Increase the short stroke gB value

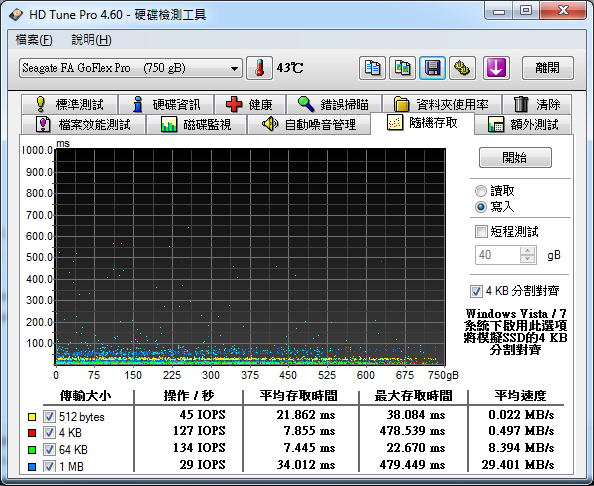(x=527, y=250)
